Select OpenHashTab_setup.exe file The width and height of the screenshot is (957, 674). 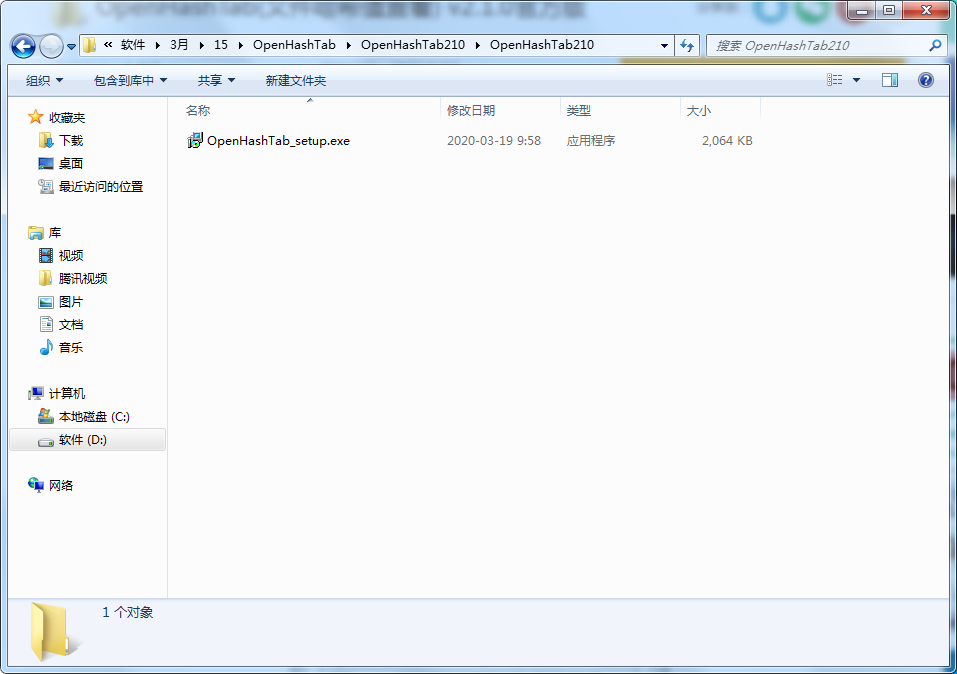coord(277,141)
